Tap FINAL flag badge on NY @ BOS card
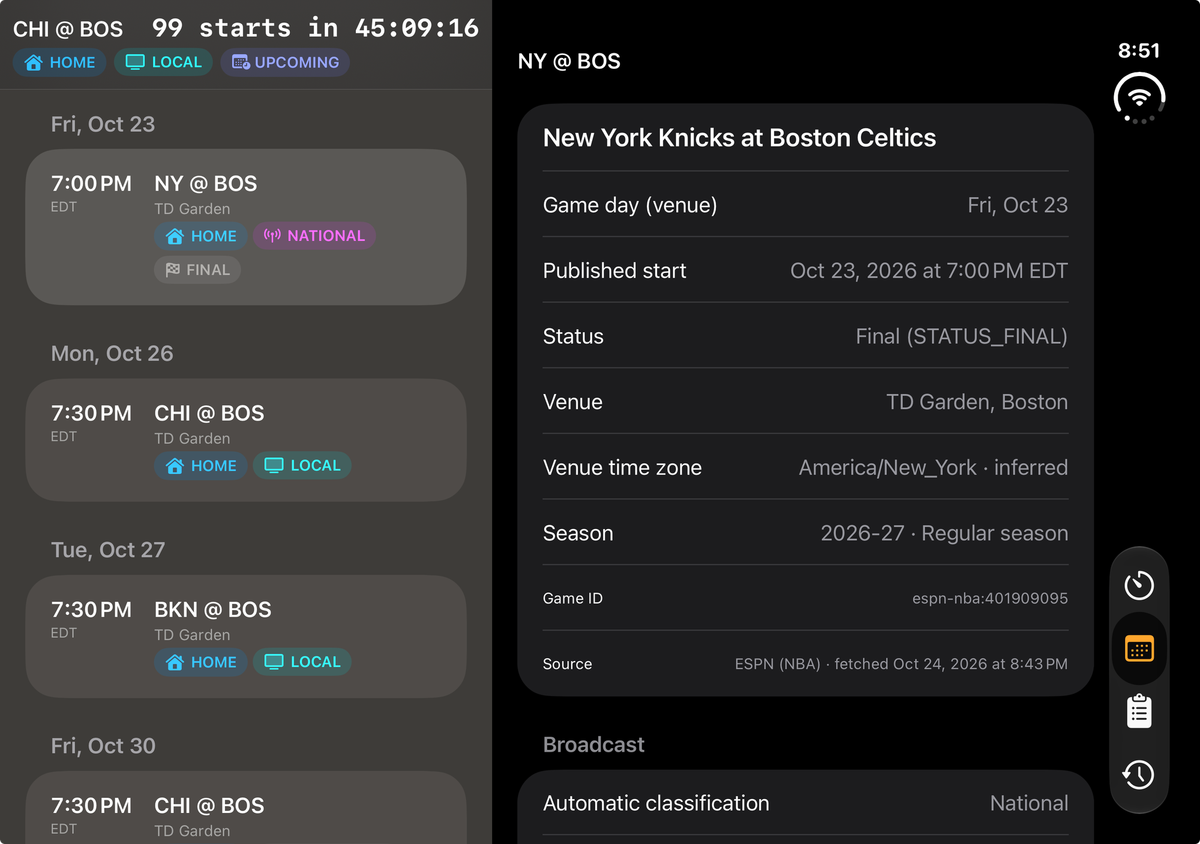The image size is (1200, 844). click(197, 270)
